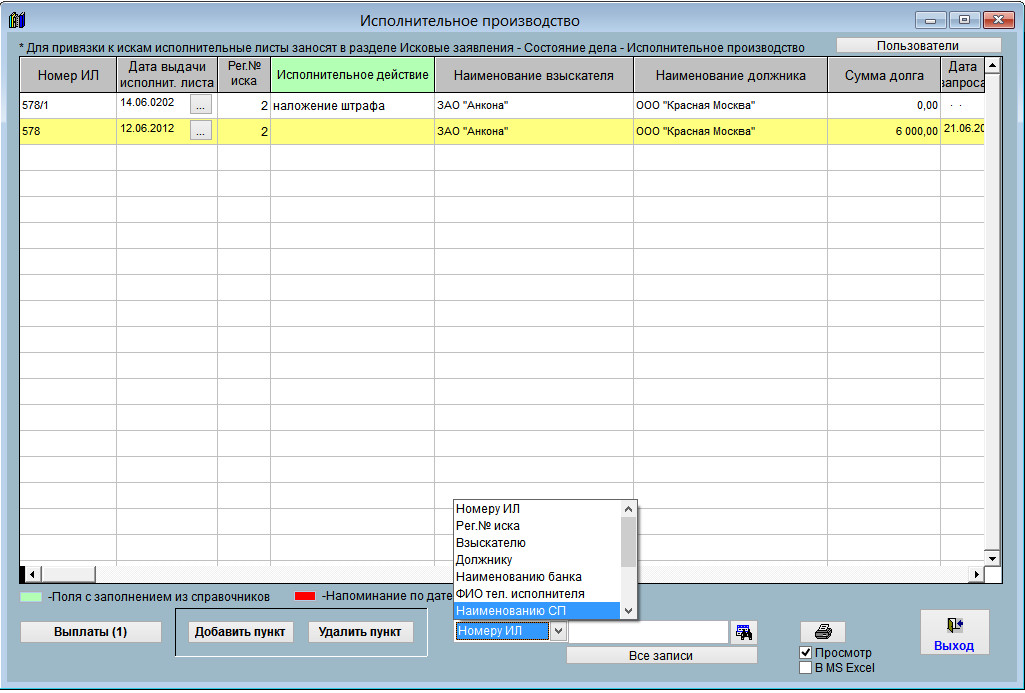
Task: Click the 21.06.20 request date cell
Action: [x=962, y=131]
